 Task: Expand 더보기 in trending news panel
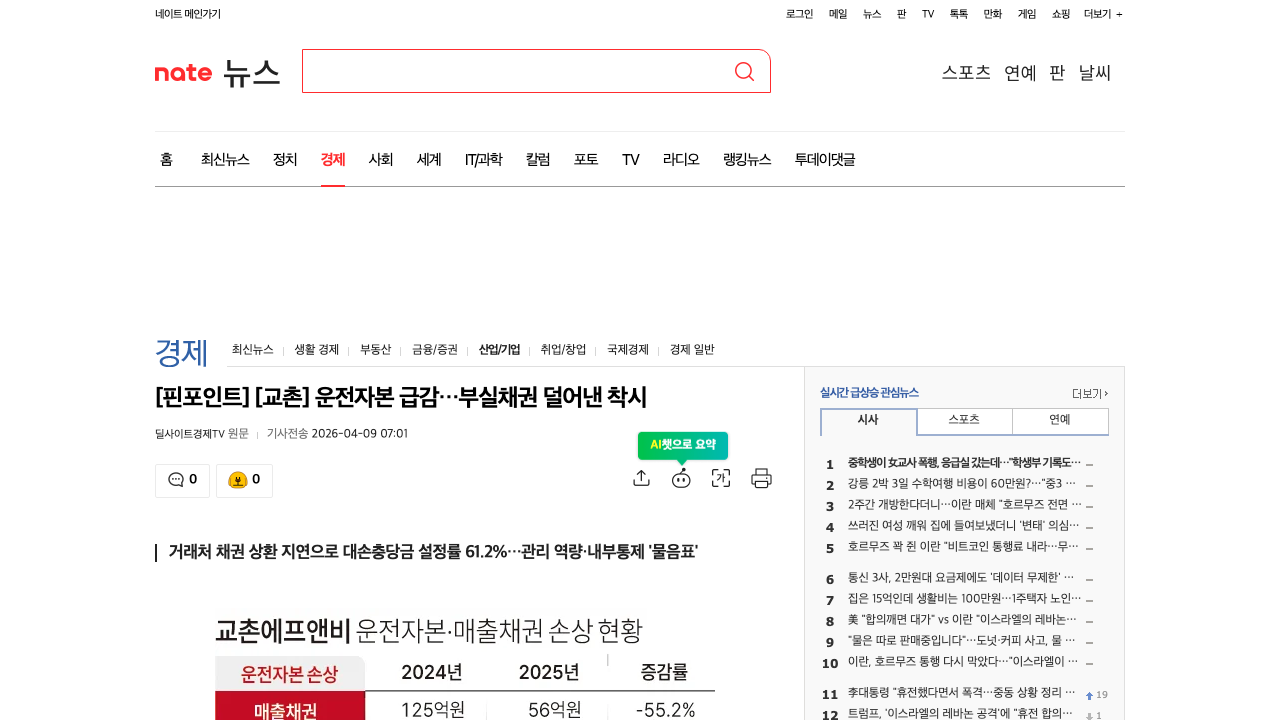1090,393
